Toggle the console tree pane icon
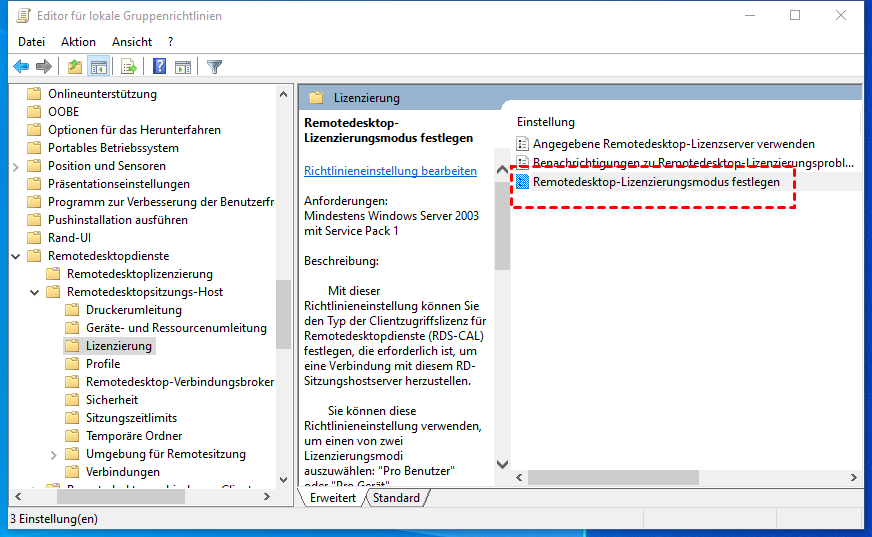The width and height of the screenshot is (872, 537). pos(99,67)
